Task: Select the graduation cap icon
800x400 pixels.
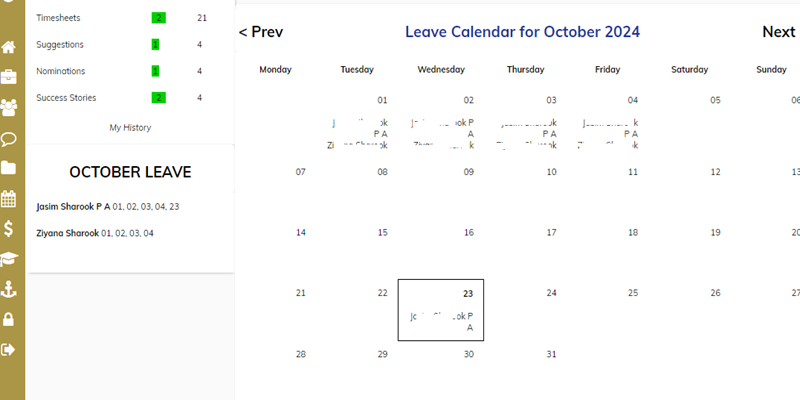Action: click(x=8, y=259)
